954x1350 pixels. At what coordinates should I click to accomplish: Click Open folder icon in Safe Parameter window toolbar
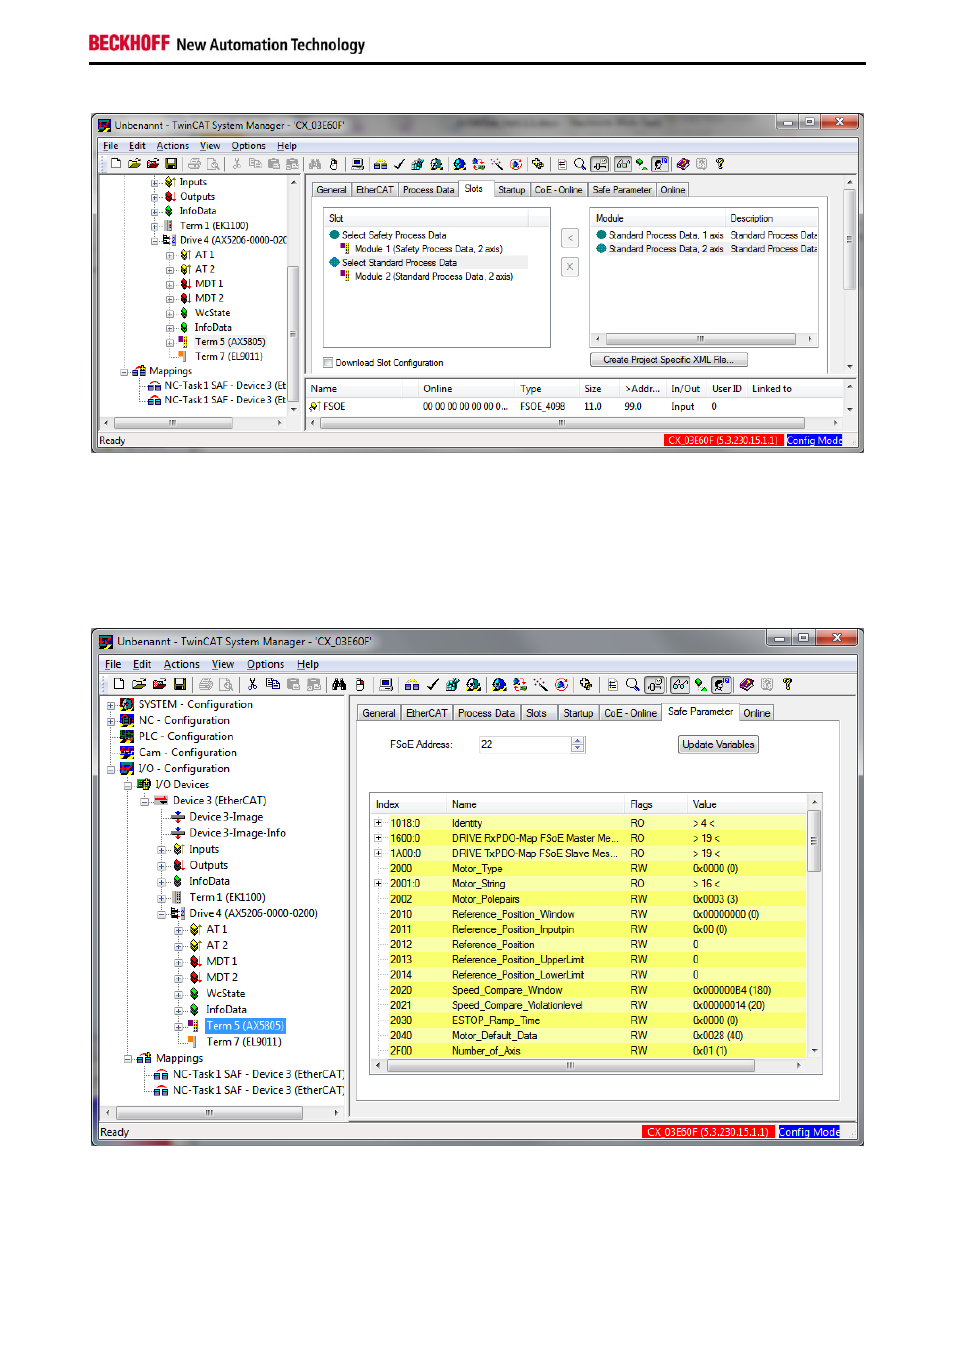(139, 684)
